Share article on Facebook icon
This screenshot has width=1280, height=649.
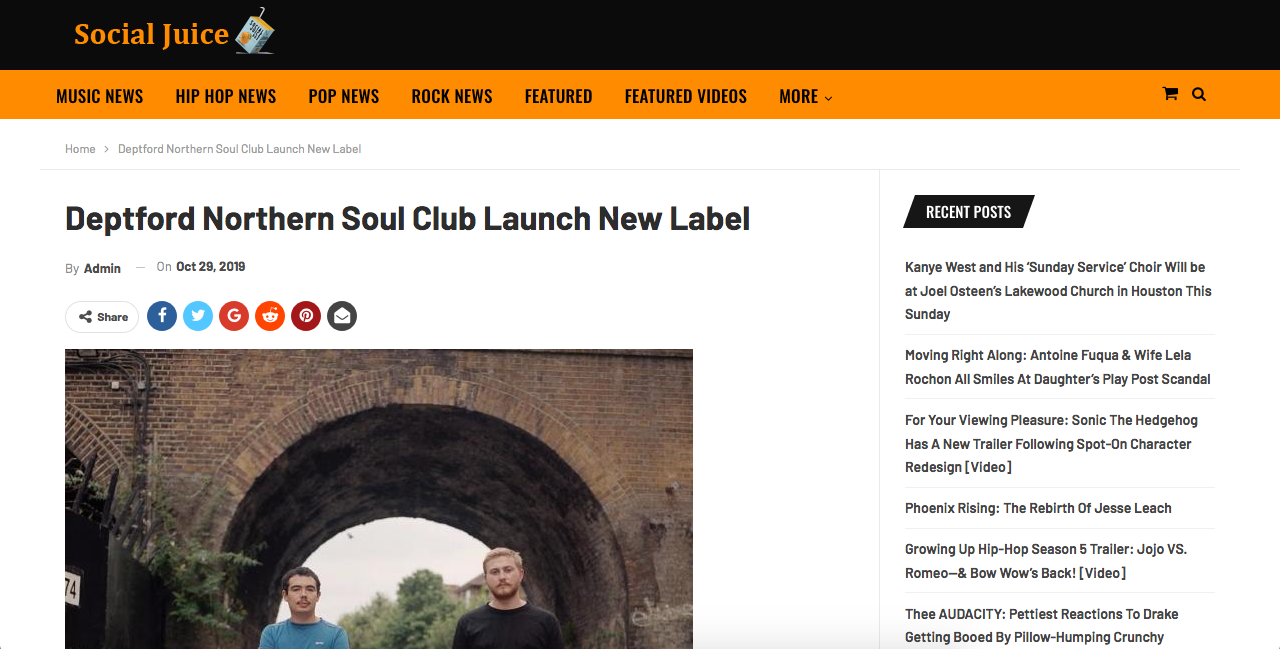coord(162,316)
